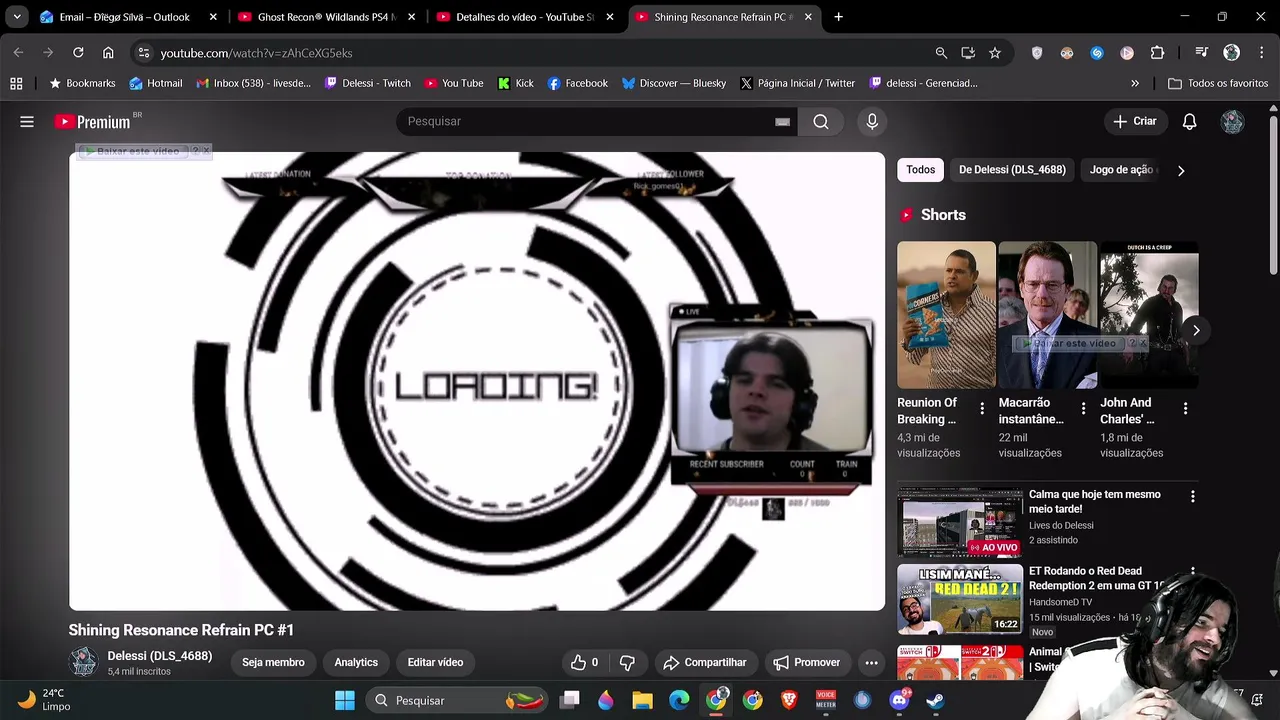Image resolution: width=1280 pixels, height=720 pixels.
Task: Dislike the video with thumbs down
Action: tap(627, 662)
